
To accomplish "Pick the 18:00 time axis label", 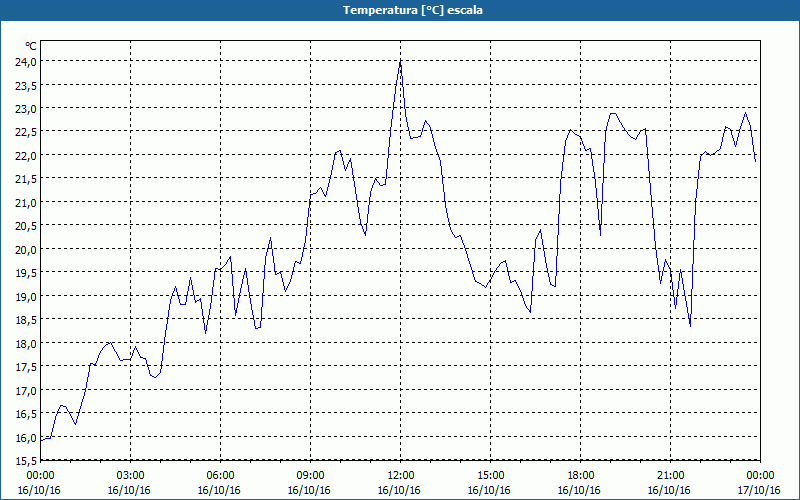I will (x=581, y=476).
